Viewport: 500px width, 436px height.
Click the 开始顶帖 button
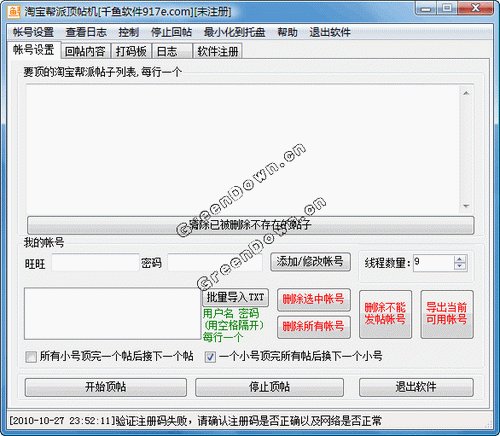click(x=106, y=387)
